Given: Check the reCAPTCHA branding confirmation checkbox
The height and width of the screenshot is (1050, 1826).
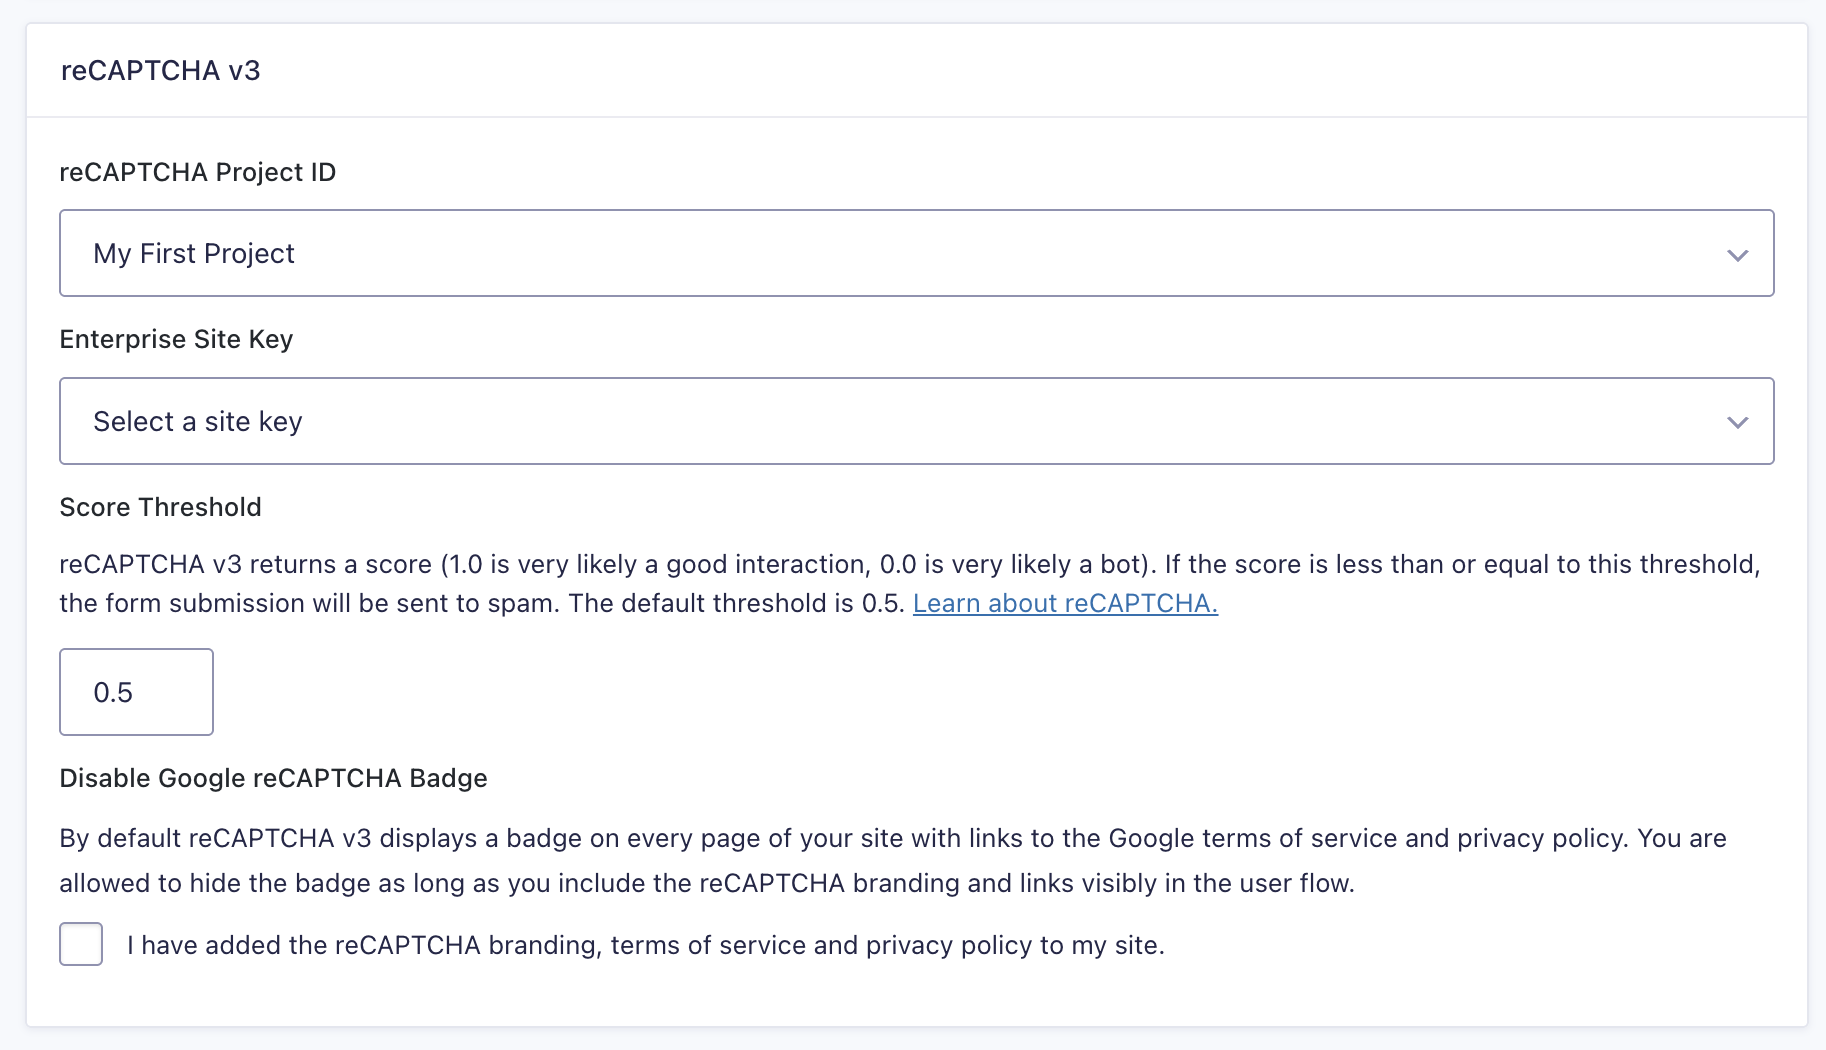Looking at the screenshot, I should coord(81,944).
